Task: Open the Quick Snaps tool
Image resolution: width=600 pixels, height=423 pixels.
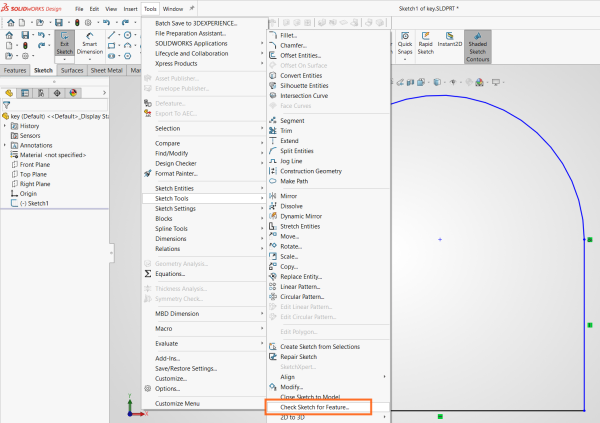Action: (405, 44)
